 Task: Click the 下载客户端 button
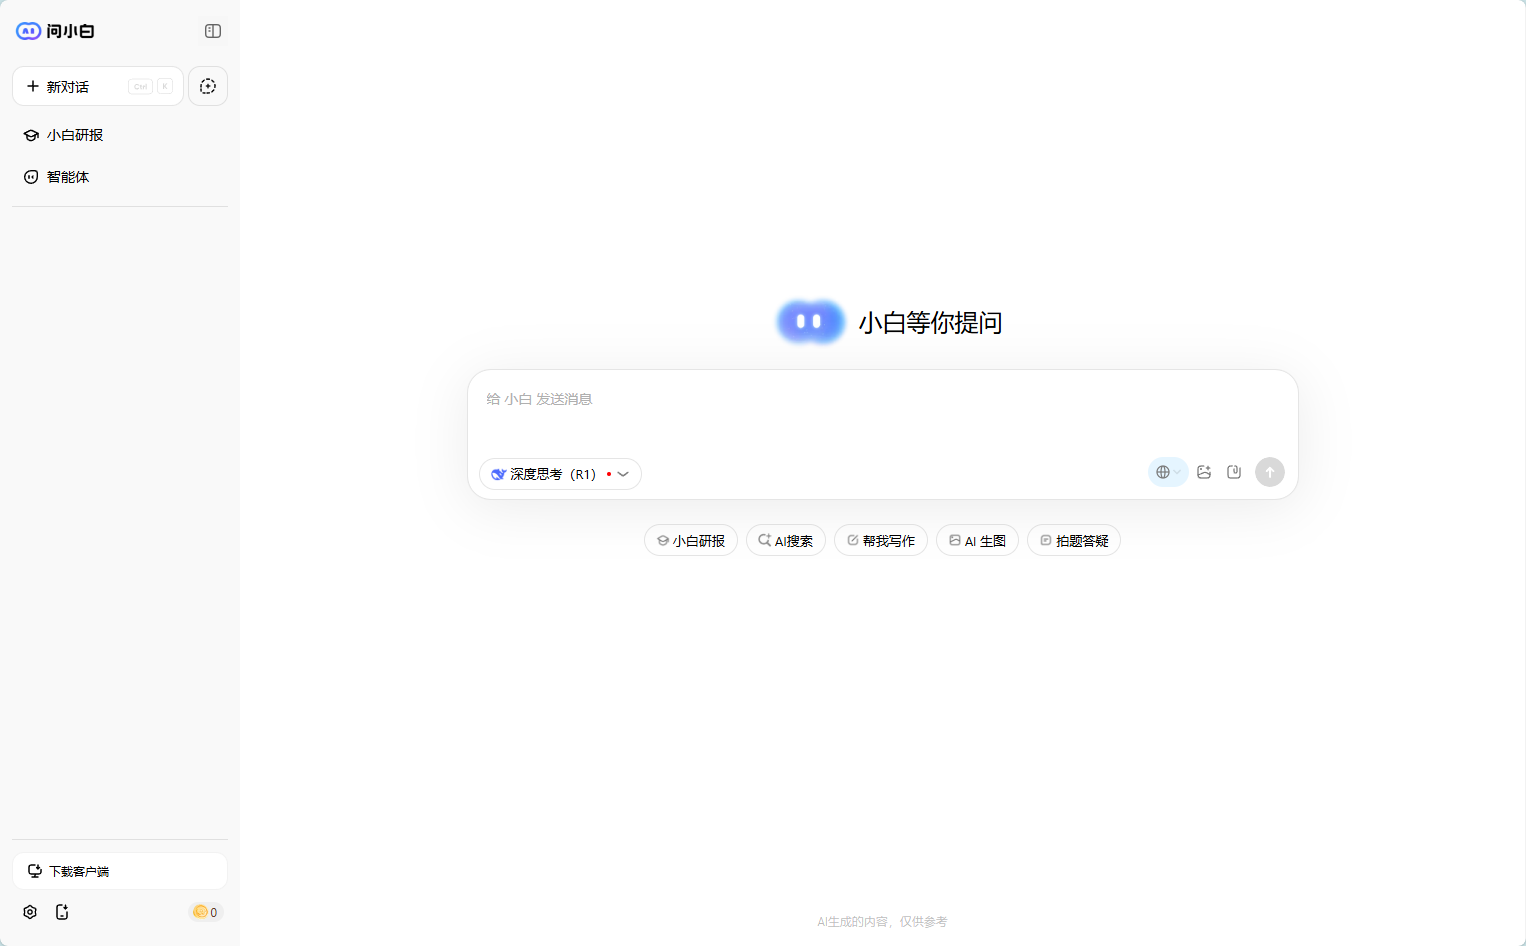point(120,871)
